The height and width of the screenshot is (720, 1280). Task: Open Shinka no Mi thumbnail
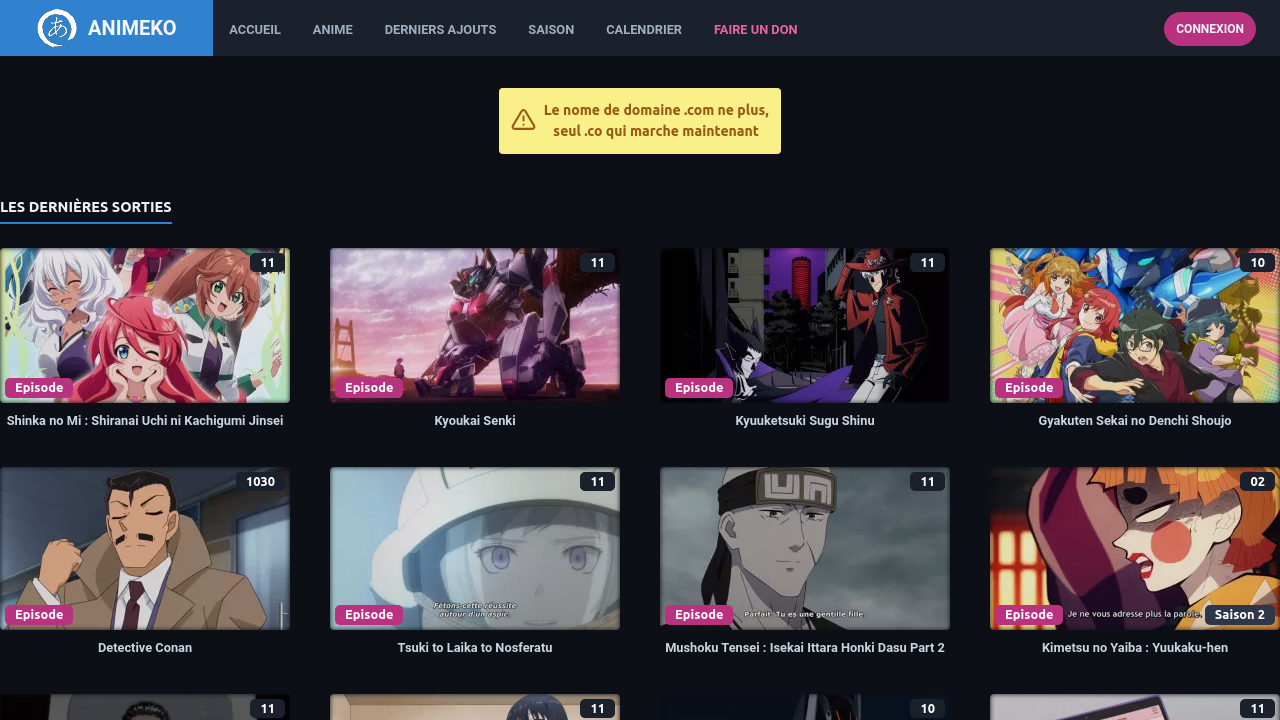pyautogui.click(x=145, y=326)
